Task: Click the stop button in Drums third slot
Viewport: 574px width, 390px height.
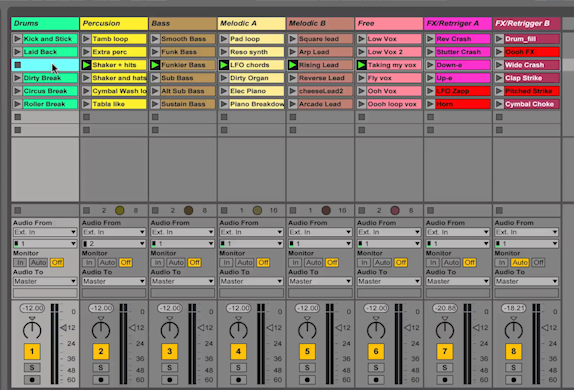Action: (x=17, y=65)
